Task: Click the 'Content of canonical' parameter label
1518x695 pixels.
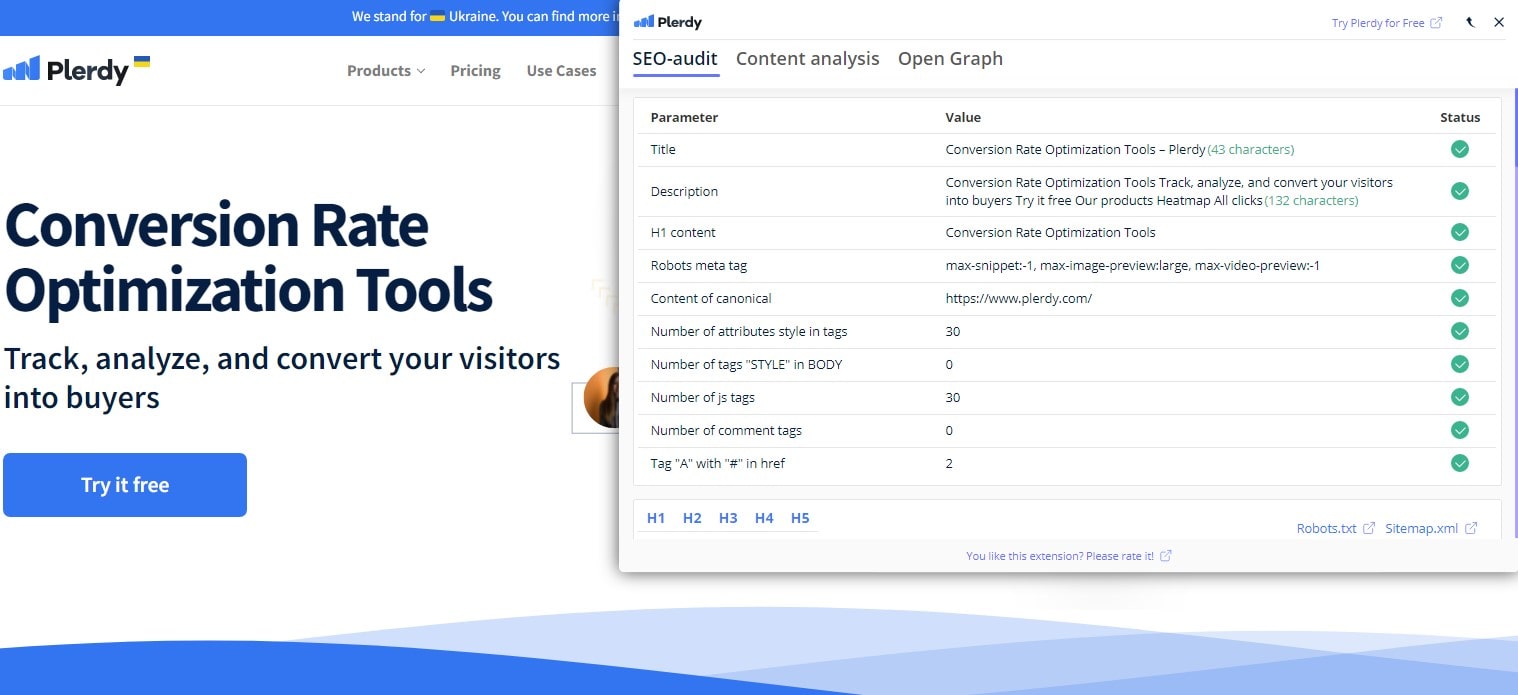Action: (711, 298)
